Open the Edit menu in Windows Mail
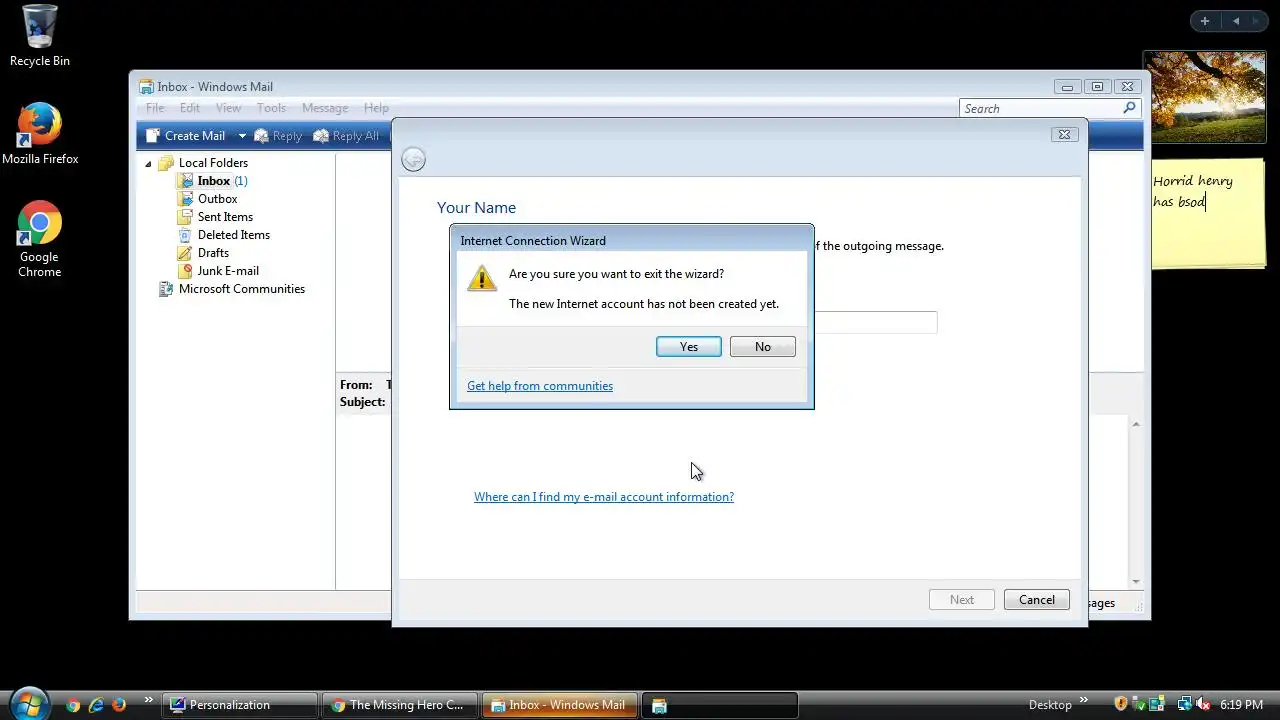The height and width of the screenshot is (720, 1280). click(x=190, y=108)
